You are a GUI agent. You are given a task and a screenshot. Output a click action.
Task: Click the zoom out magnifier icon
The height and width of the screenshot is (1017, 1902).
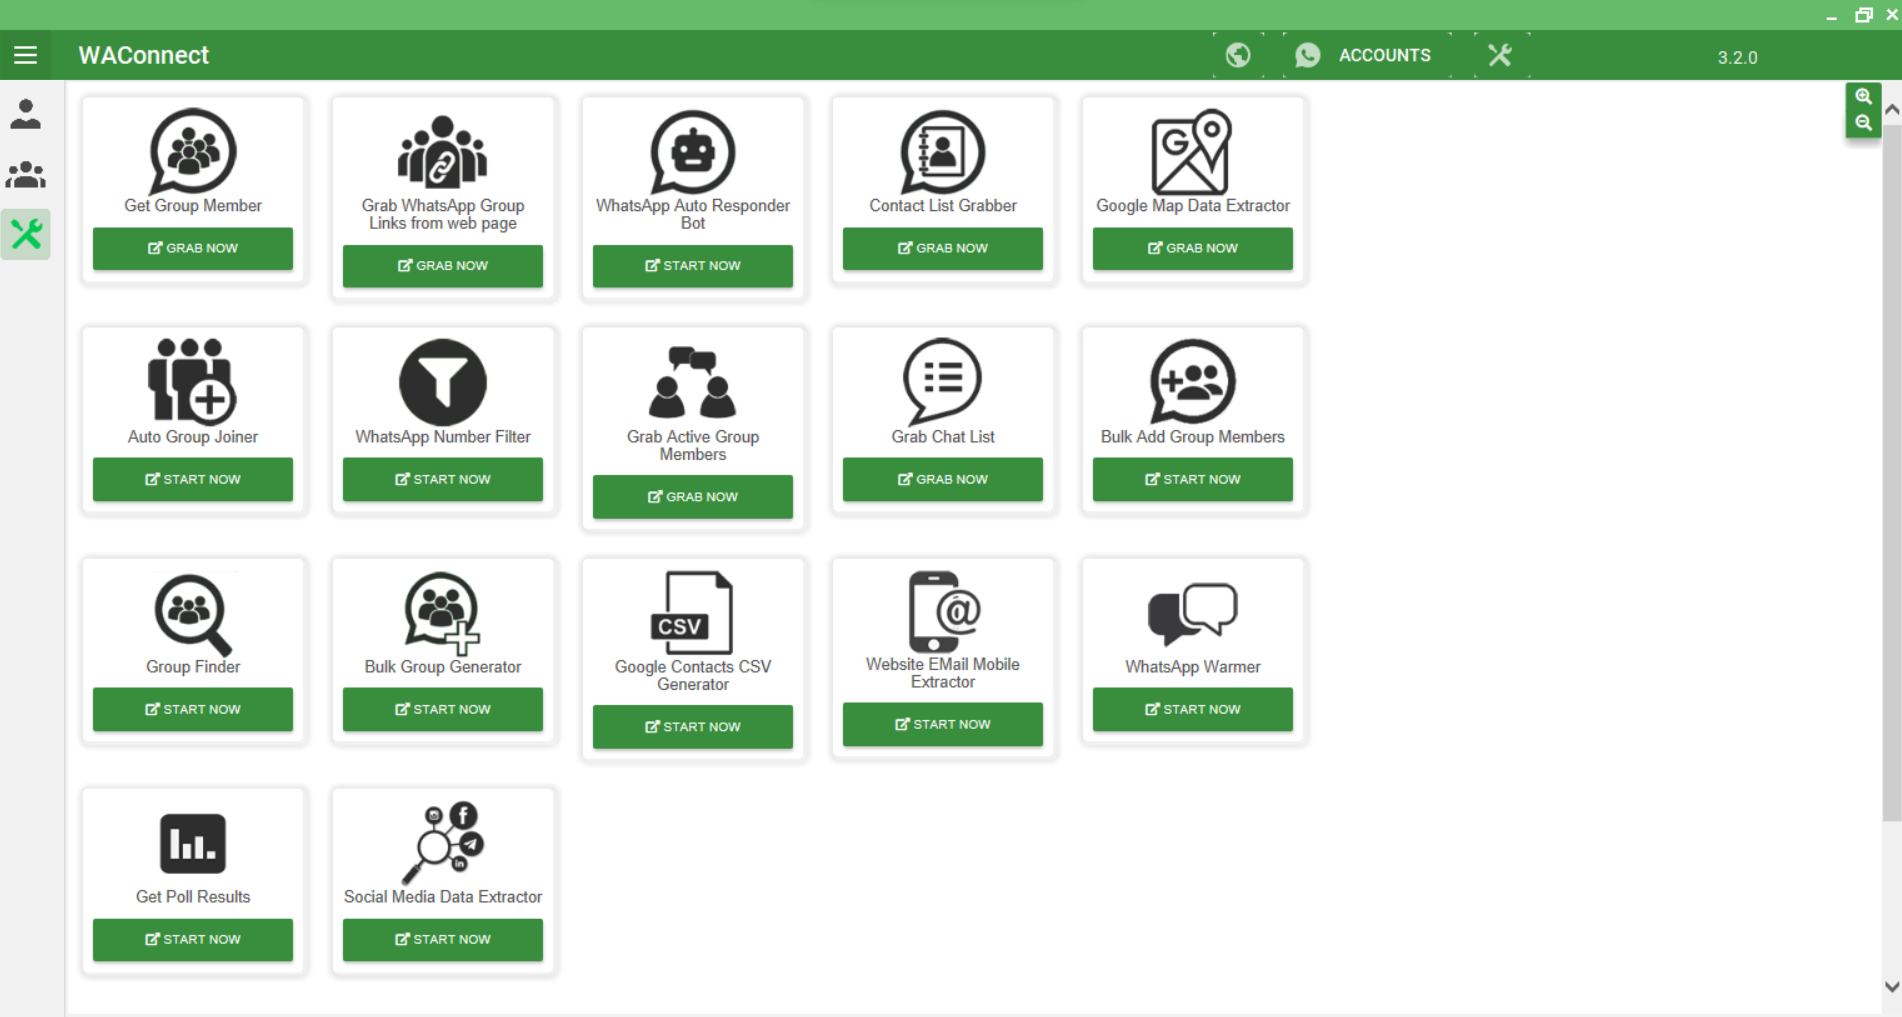pos(1863,123)
